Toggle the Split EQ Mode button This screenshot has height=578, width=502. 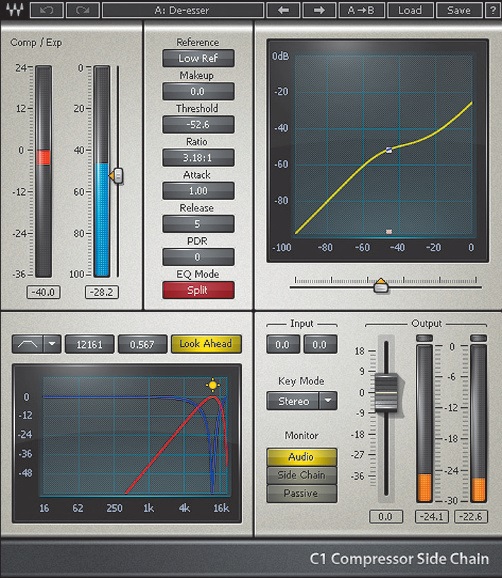198,290
